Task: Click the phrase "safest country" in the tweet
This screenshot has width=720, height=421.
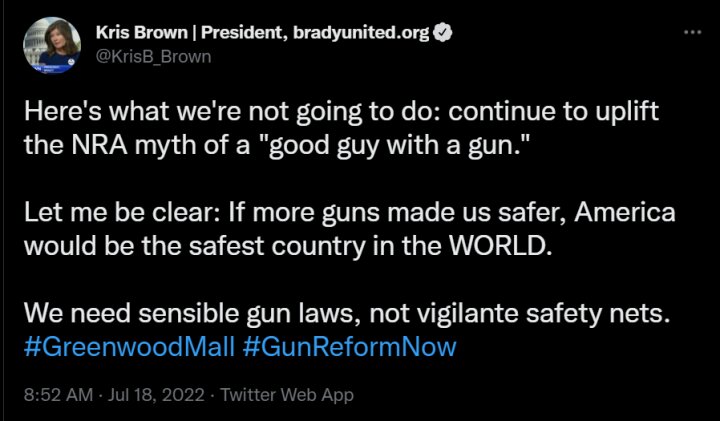Action: pyautogui.click(x=277, y=247)
